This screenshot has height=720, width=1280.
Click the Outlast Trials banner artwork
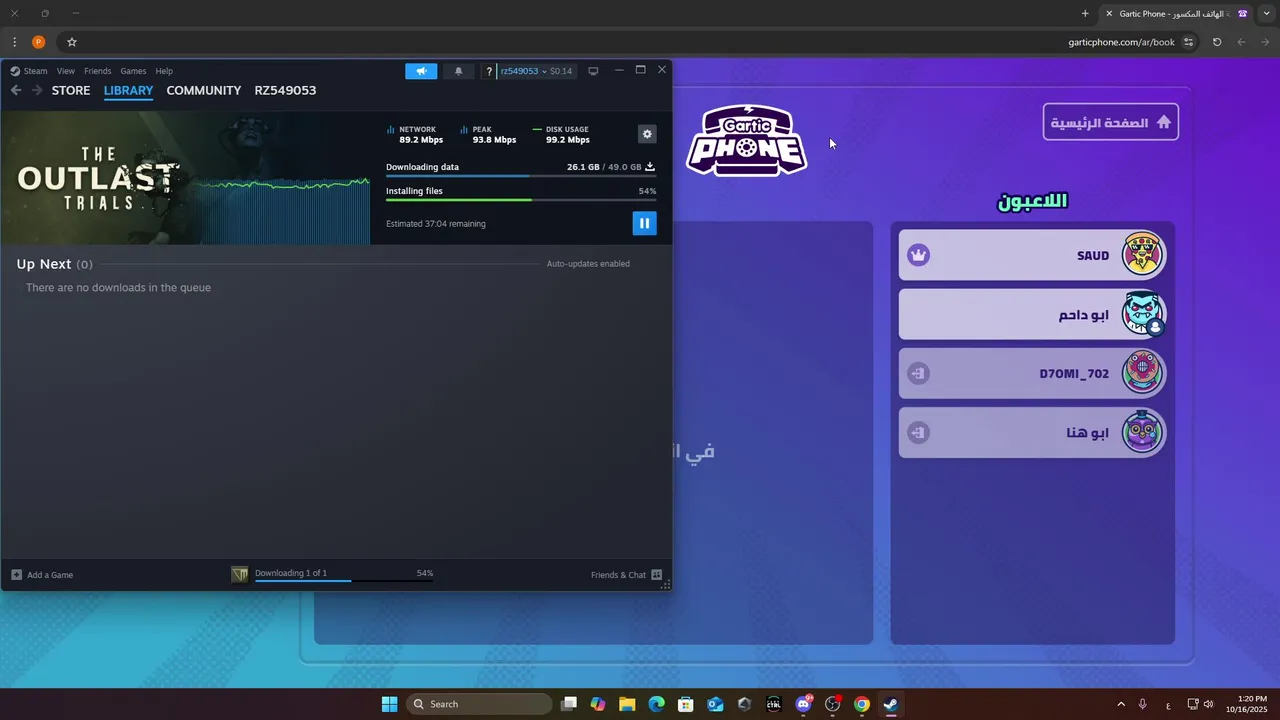tap(186, 178)
